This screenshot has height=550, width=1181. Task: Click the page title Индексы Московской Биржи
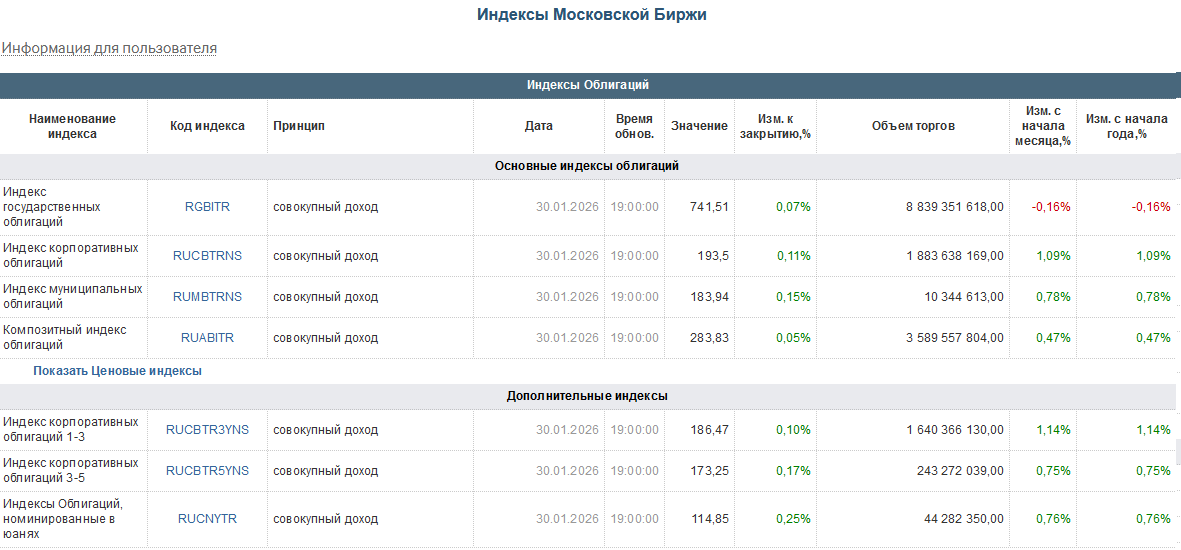pyautogui.click(x=591, y=14)
